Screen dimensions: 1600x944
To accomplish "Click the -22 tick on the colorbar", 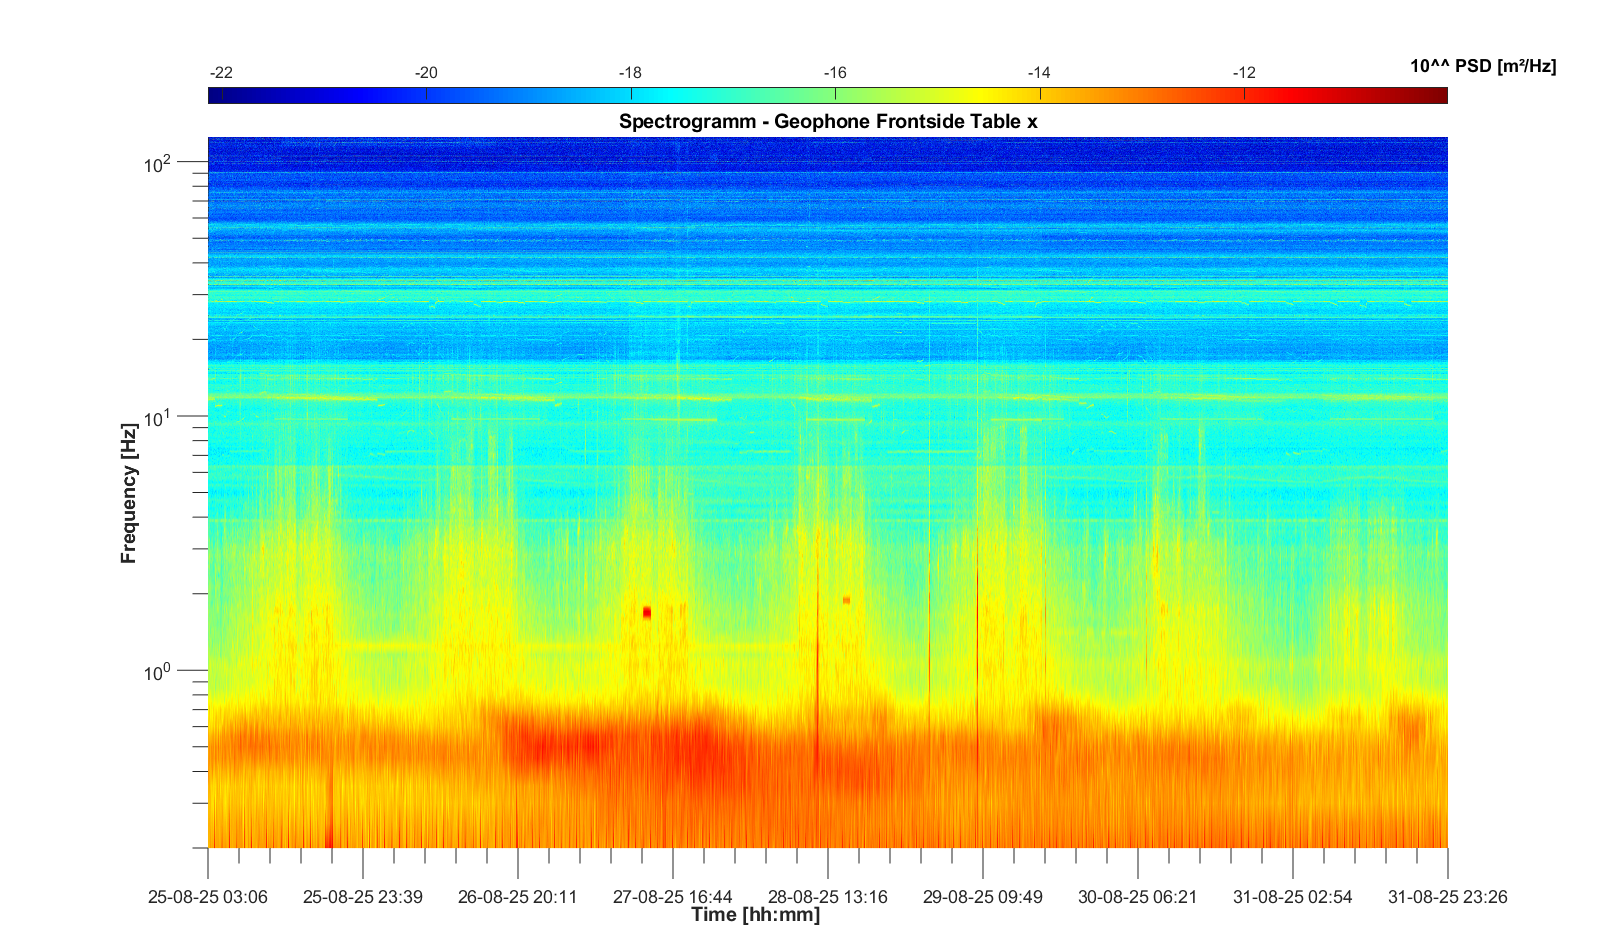I will (x=221, y=73).
